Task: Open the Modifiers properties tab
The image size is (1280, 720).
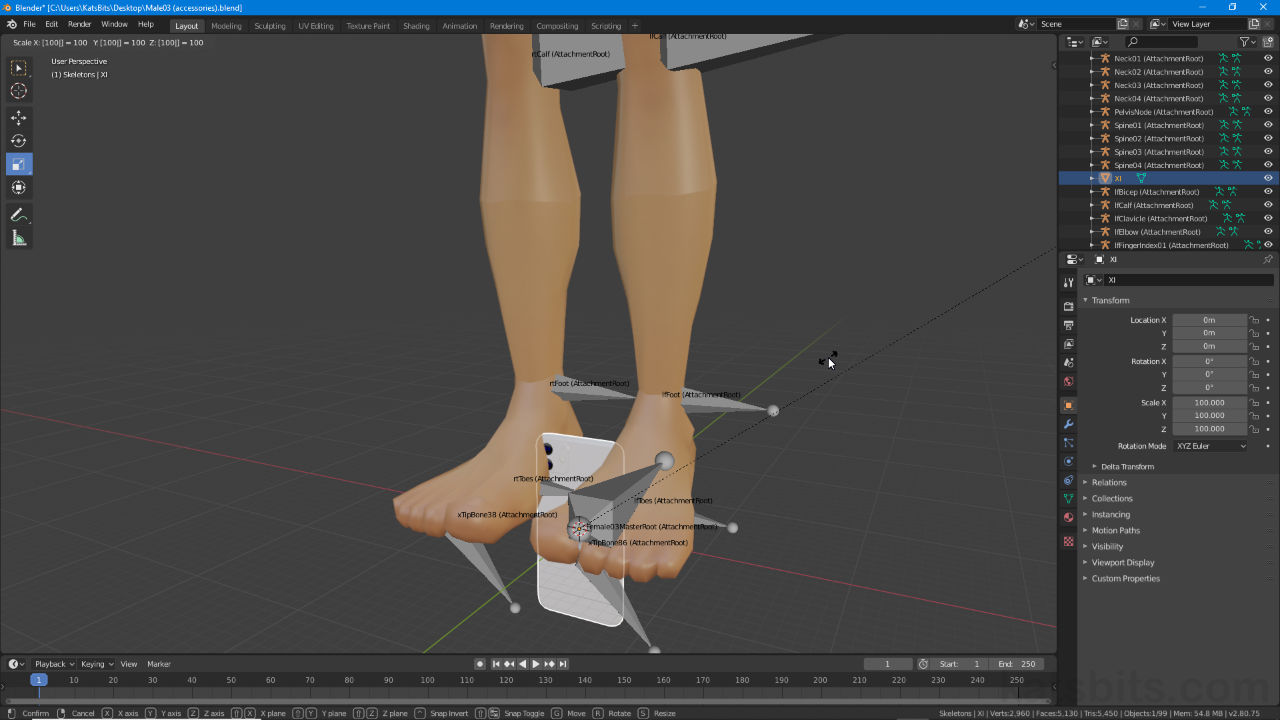Action: pyautogui.click(x=1068, y=424)
